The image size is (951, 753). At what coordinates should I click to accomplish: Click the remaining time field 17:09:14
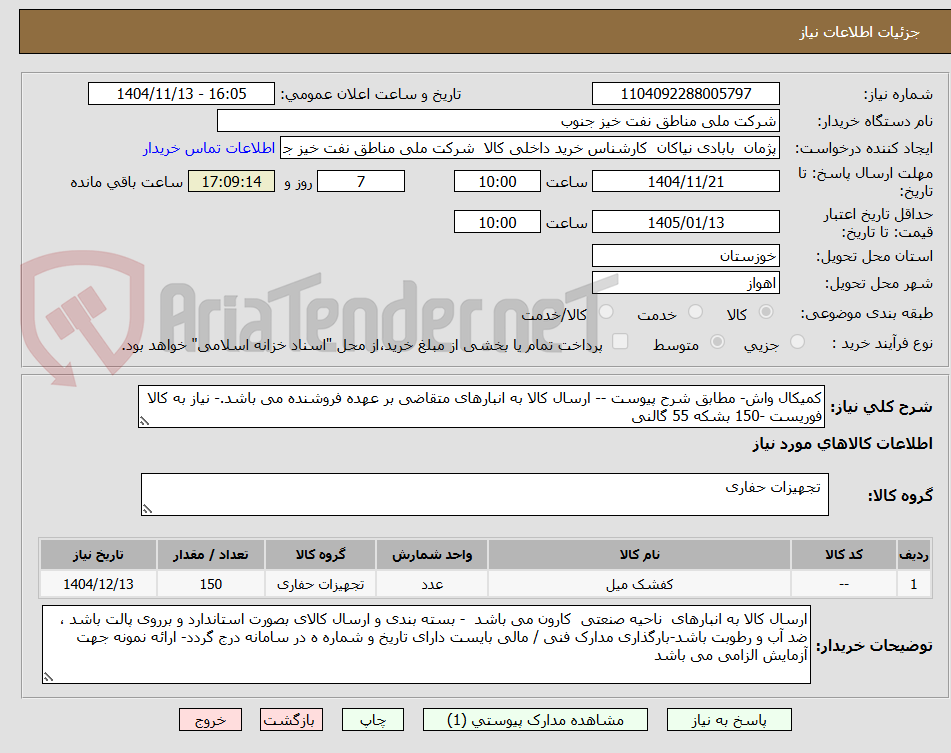click(232, 181)
